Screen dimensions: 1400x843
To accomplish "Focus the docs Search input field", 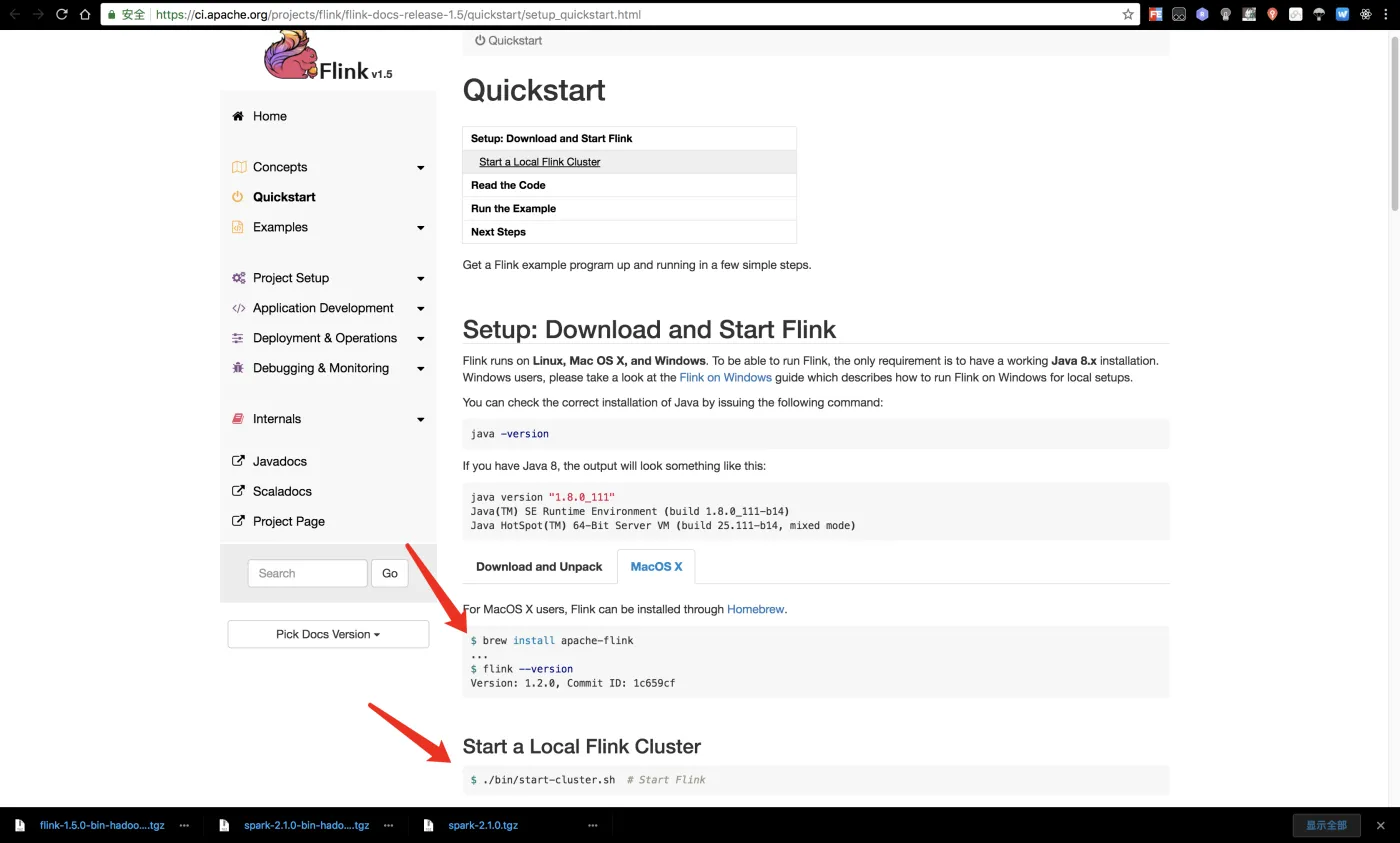I will point(307,573).
